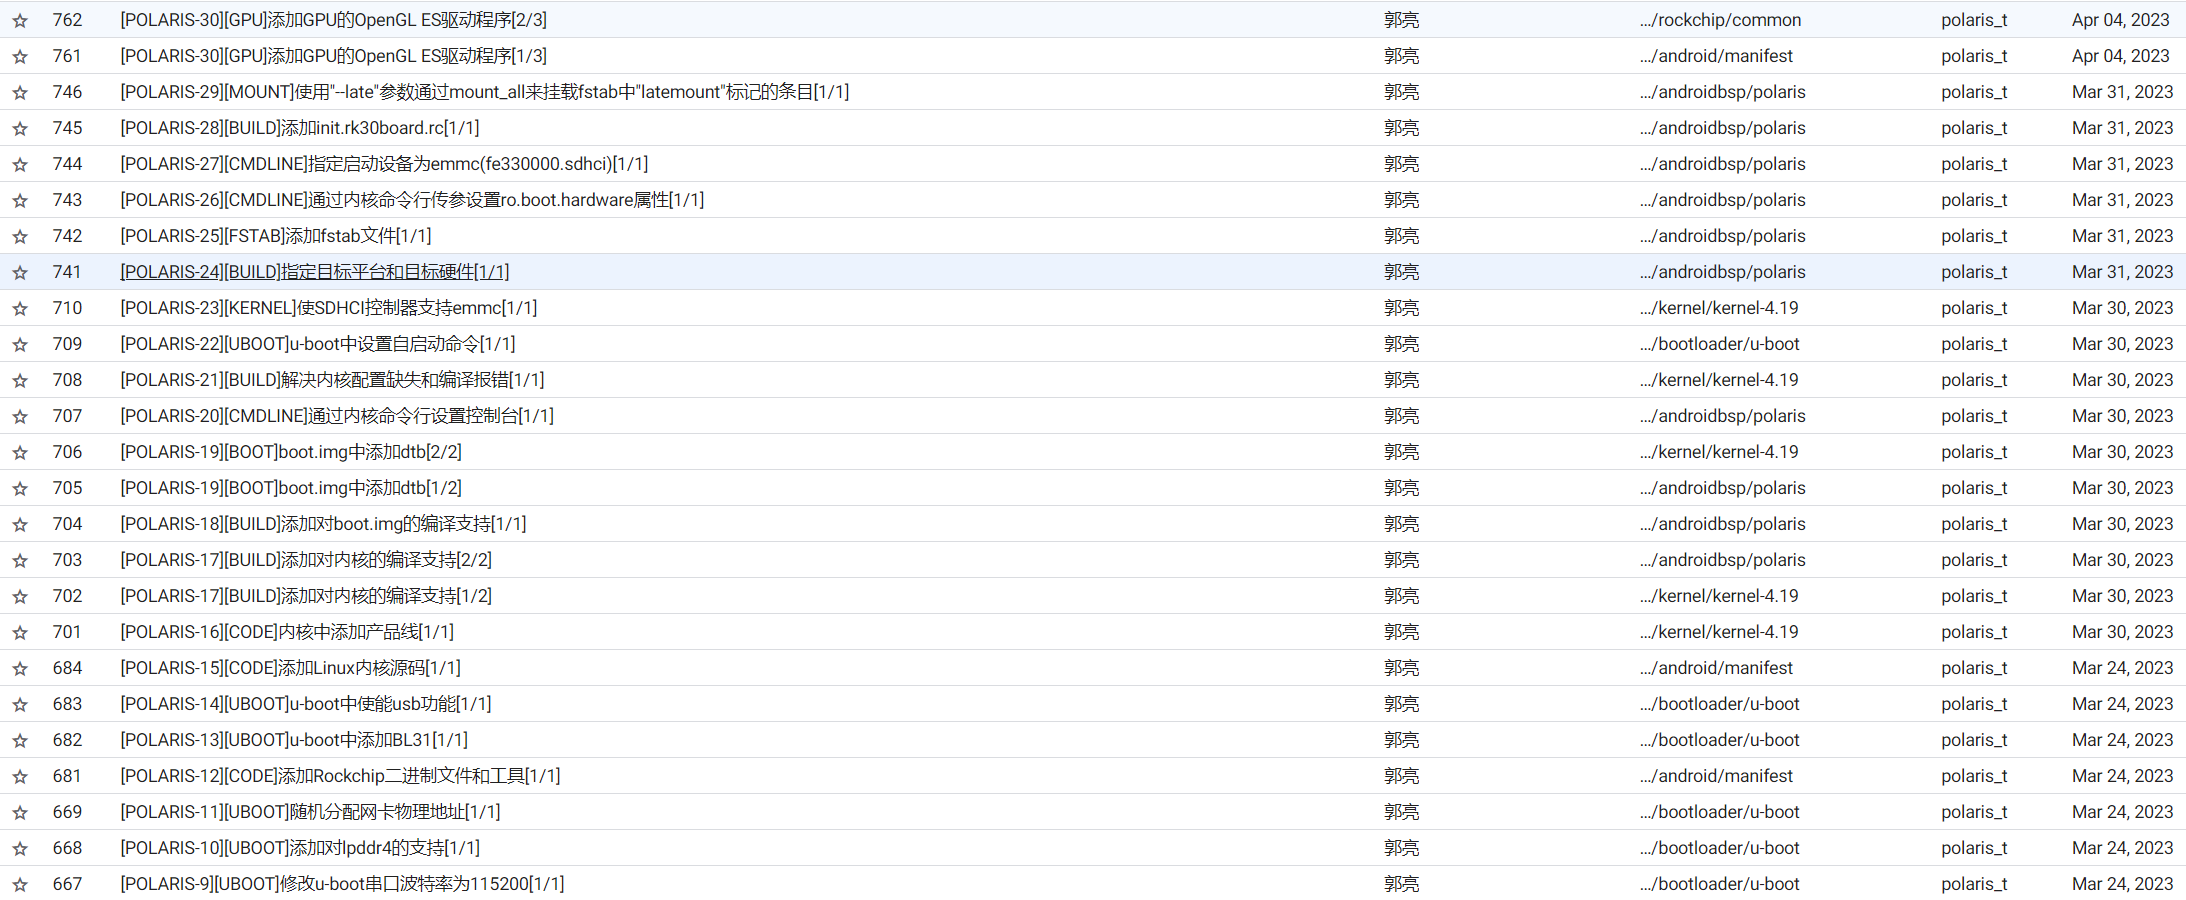Screen dimensions: 2186x900
Task: Toggle the star icon for change 704
Action: pyautogui.click(x=20, y=524)
